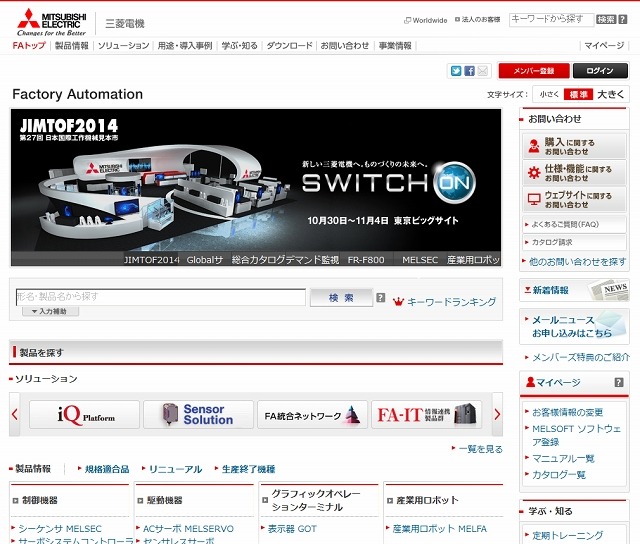Click the header keyword search field

(x=551, y=20)
